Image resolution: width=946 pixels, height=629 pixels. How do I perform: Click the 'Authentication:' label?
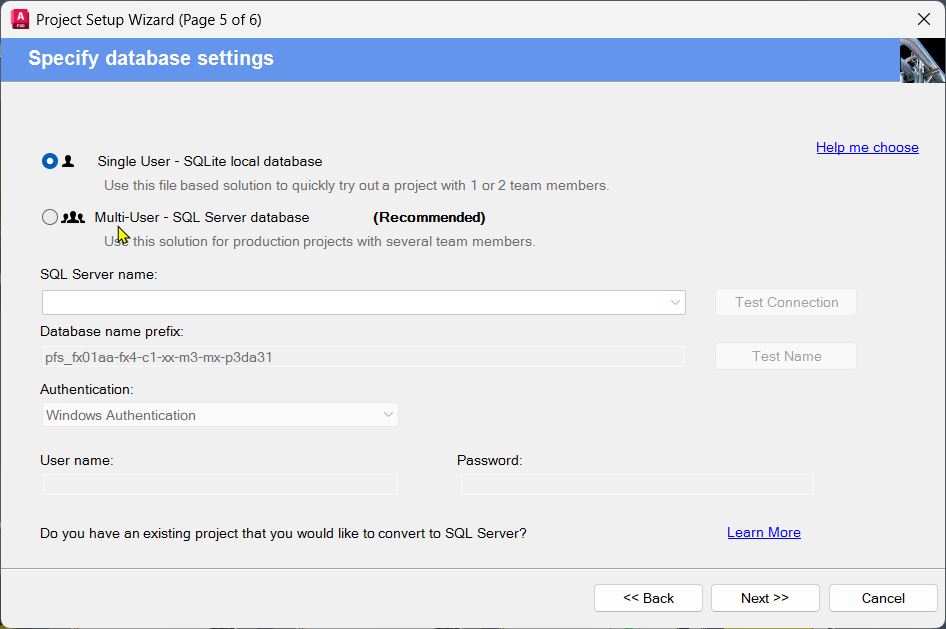point(86,390)
